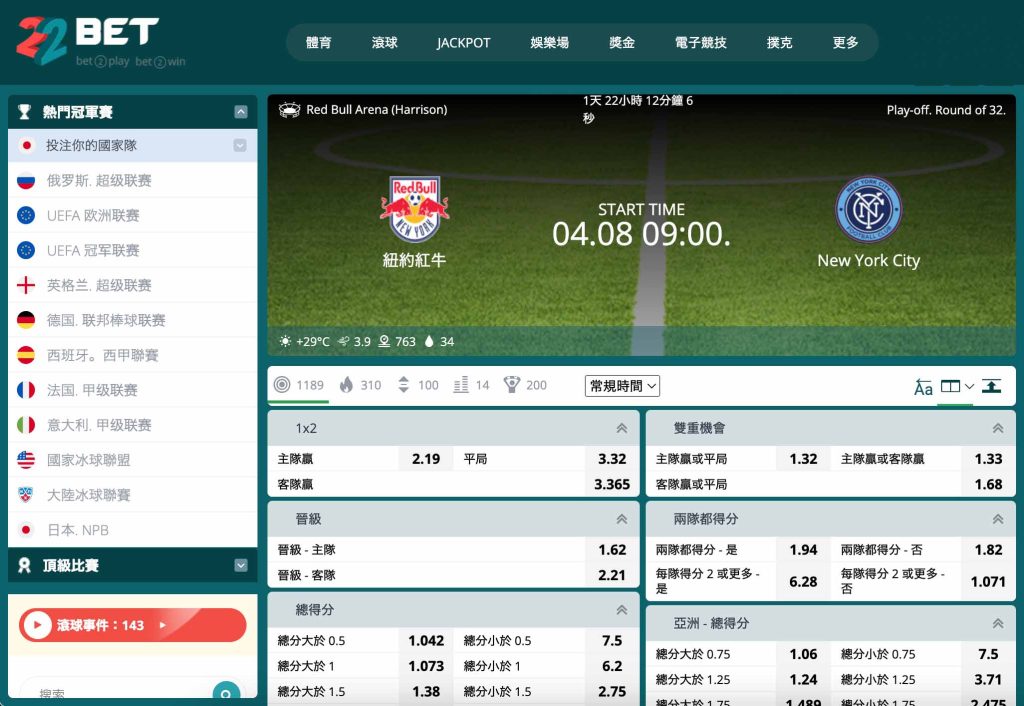Open the 體育 sports menu
The height and width of the screenshot is (706, 1024).
(319, 42)
